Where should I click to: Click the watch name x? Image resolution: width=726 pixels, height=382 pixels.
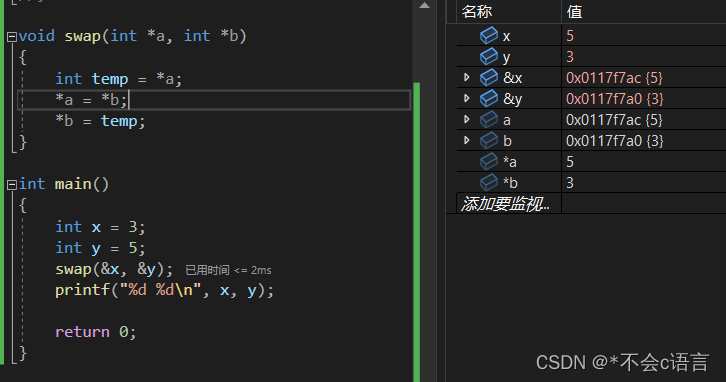(x=507, y=36)
